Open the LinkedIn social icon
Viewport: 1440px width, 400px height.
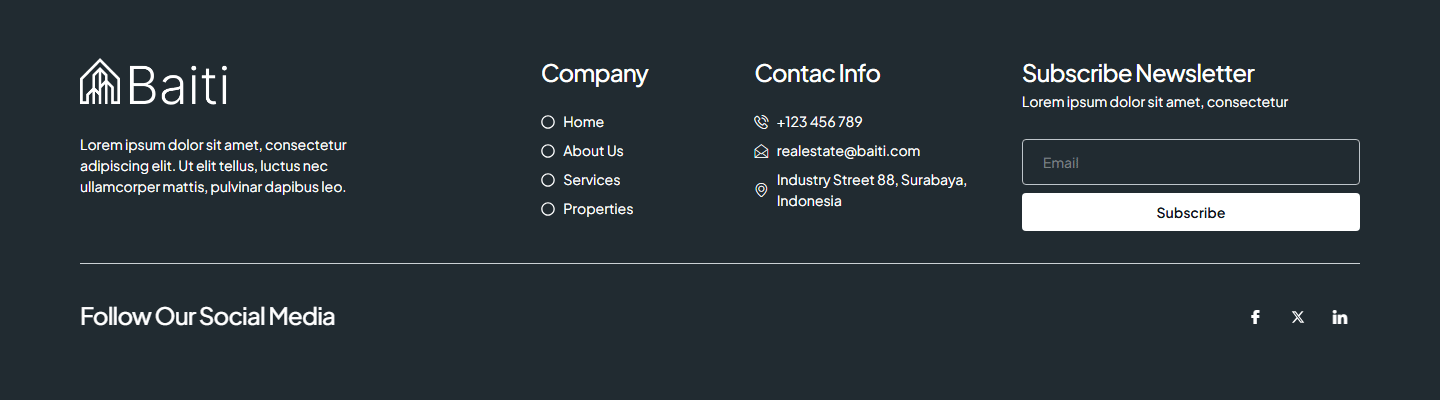[1340, 317]
